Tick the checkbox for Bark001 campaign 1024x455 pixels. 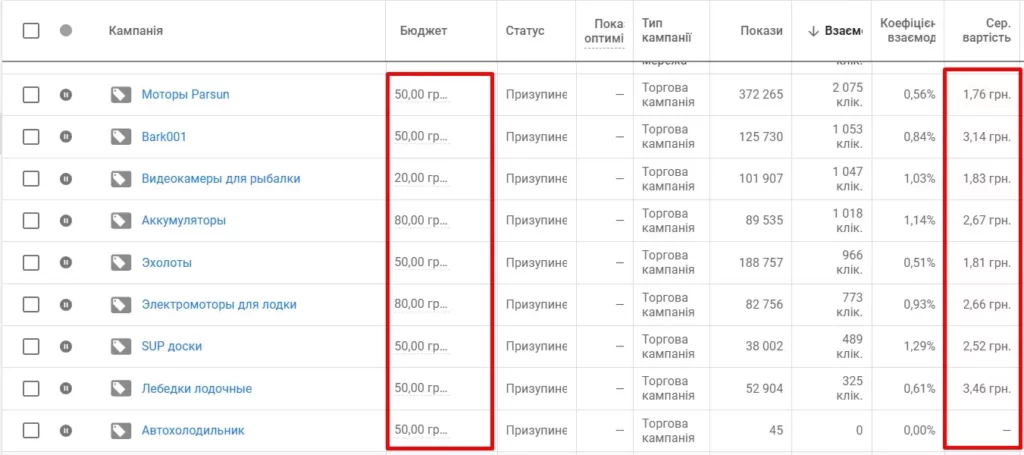[x=31, y=137]
